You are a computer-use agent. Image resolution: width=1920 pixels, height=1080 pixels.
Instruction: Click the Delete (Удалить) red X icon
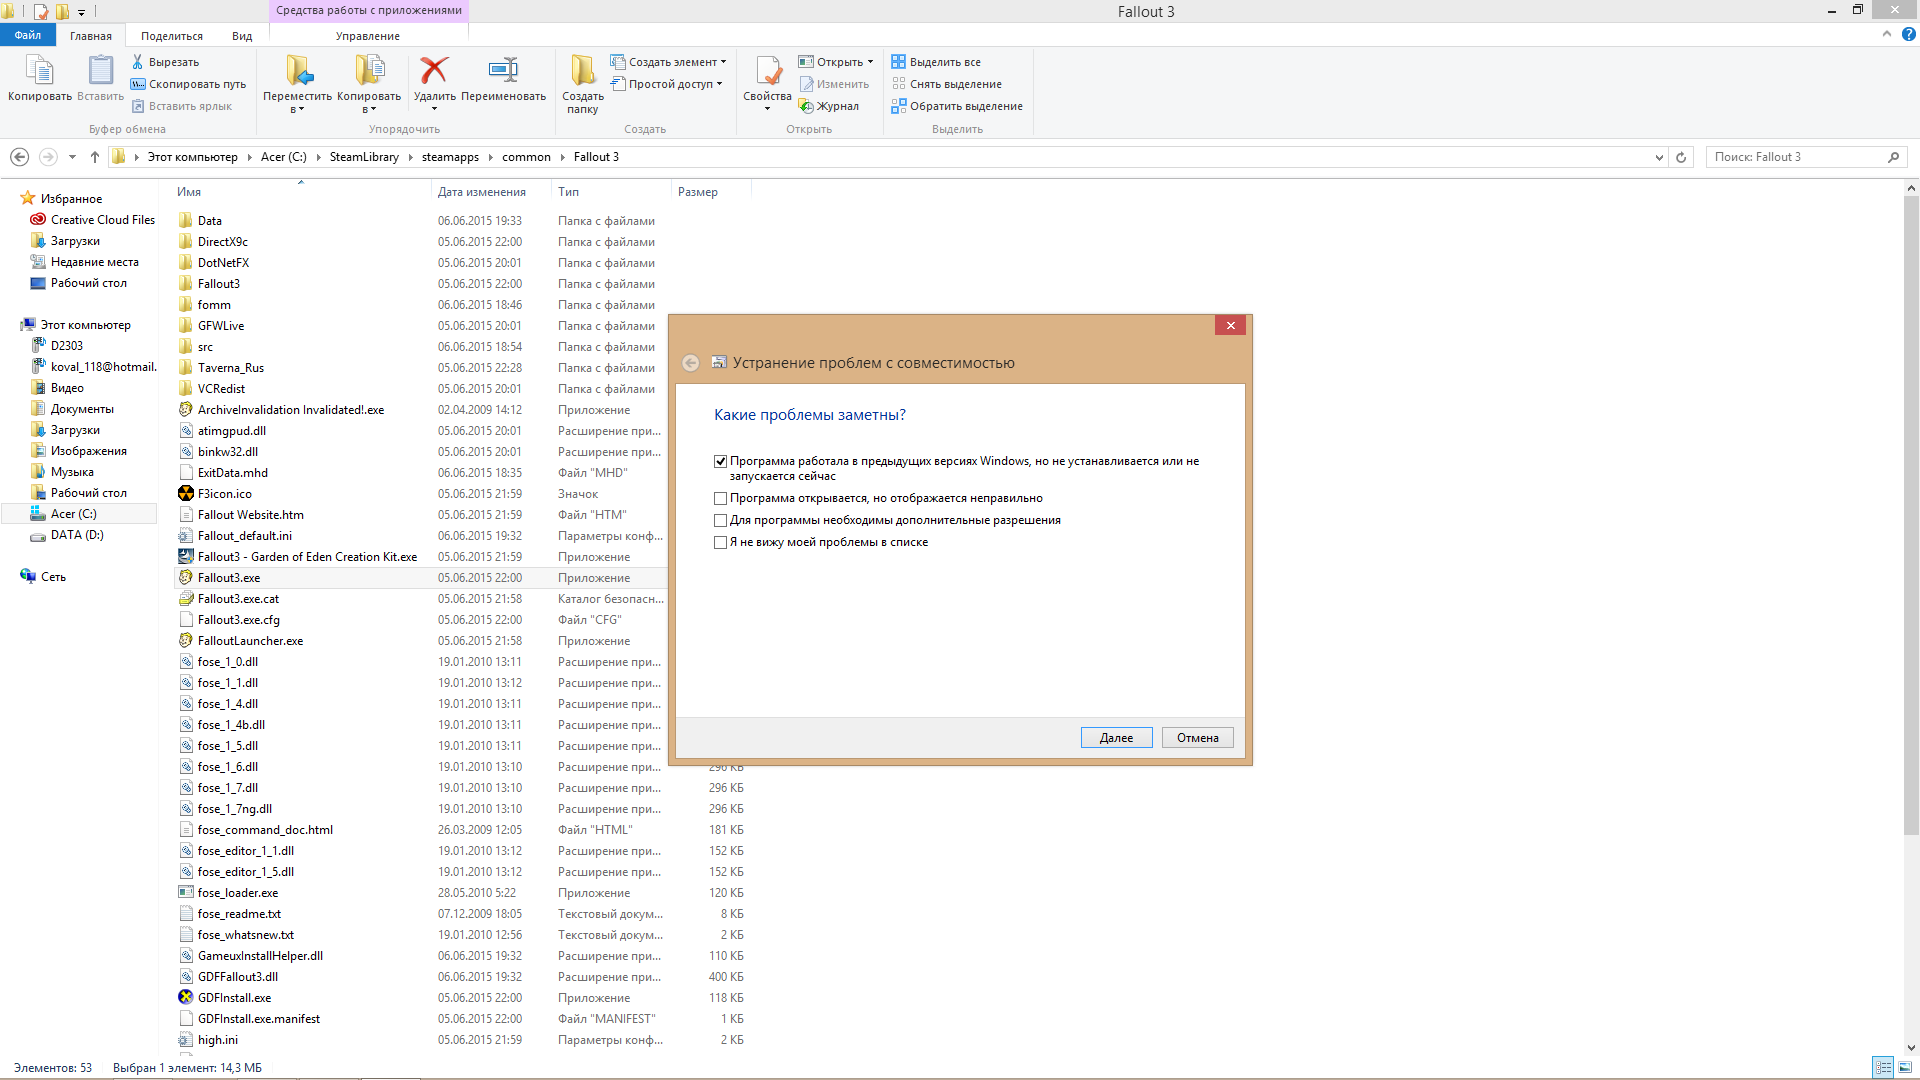pos(434,71)
